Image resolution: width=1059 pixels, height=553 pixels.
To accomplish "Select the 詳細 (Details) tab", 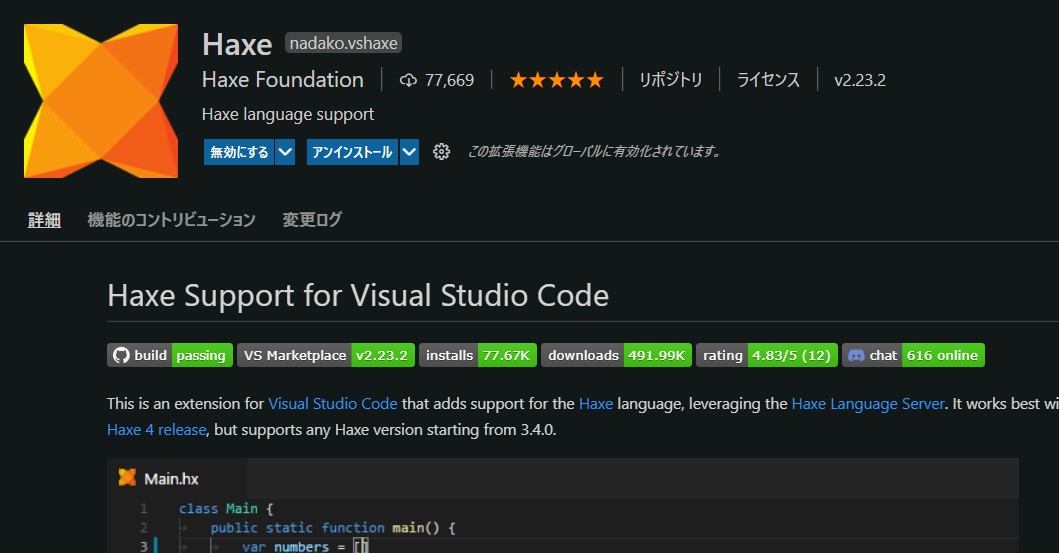I will tap(45, 220).
